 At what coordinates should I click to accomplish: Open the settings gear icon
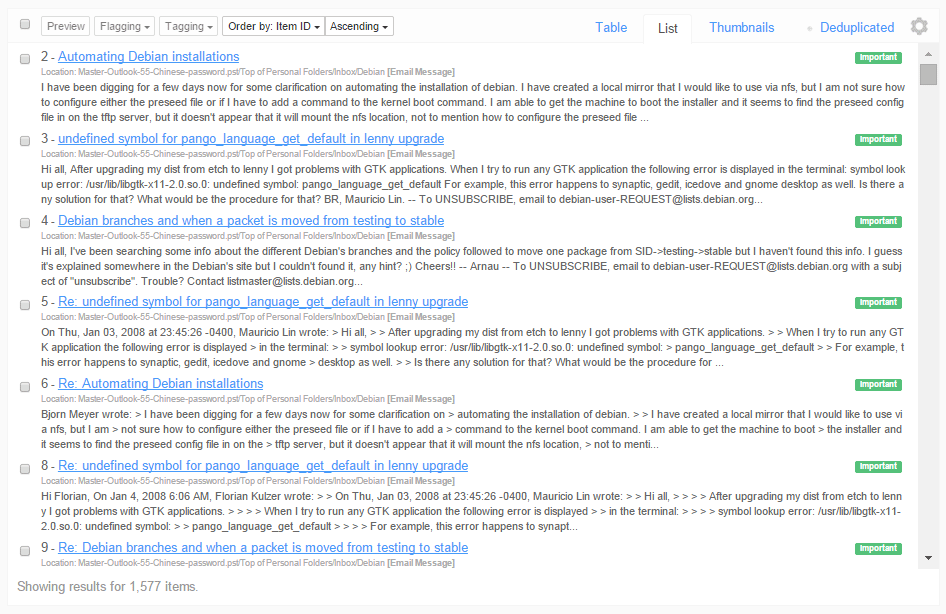pyautogui.click(x=919, y=26)
